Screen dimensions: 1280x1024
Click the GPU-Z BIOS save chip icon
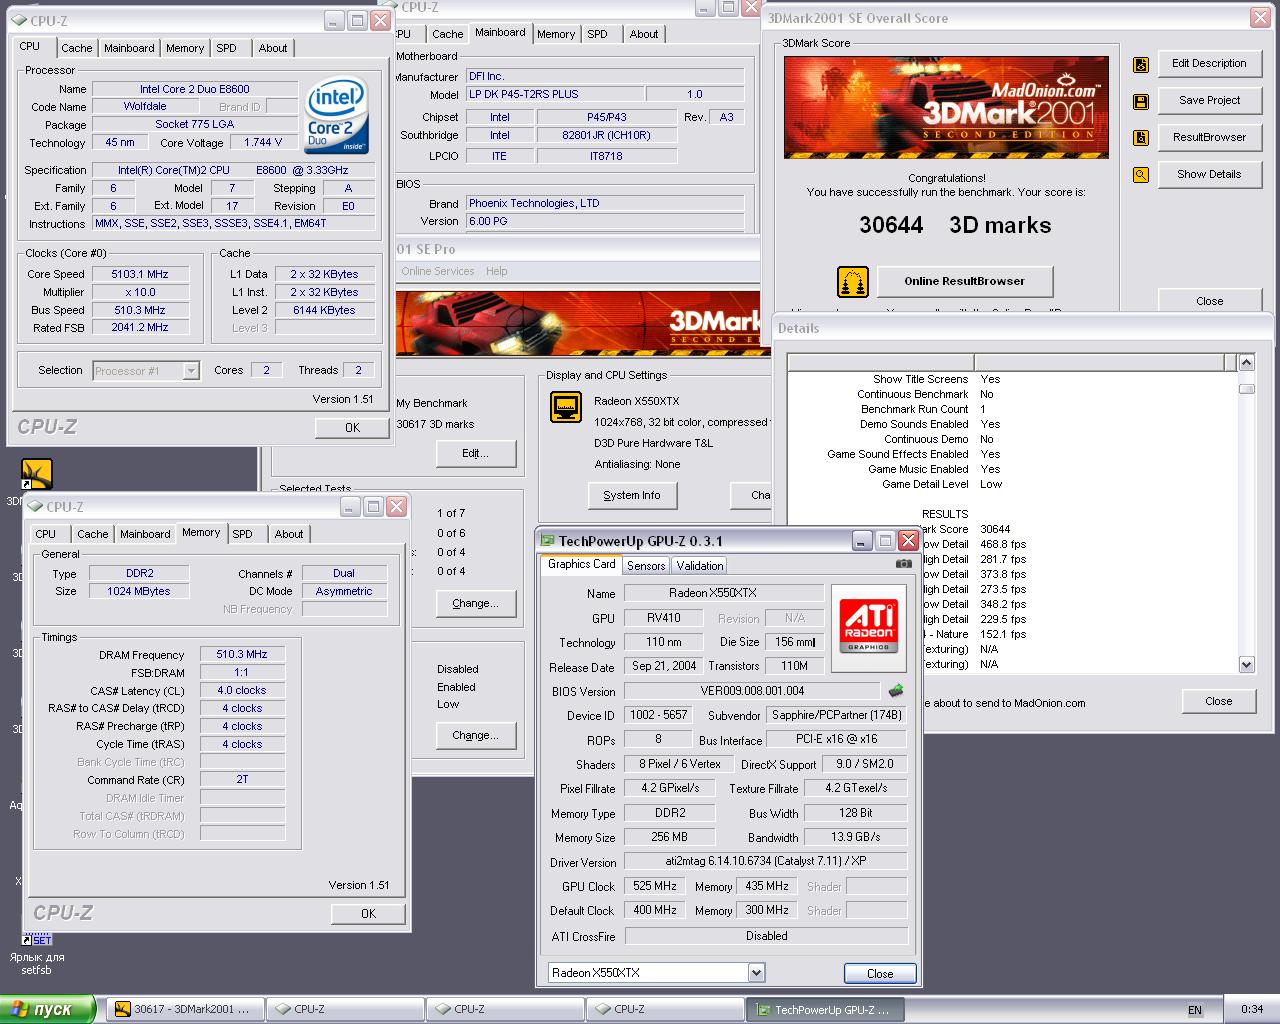coord(897,690)
